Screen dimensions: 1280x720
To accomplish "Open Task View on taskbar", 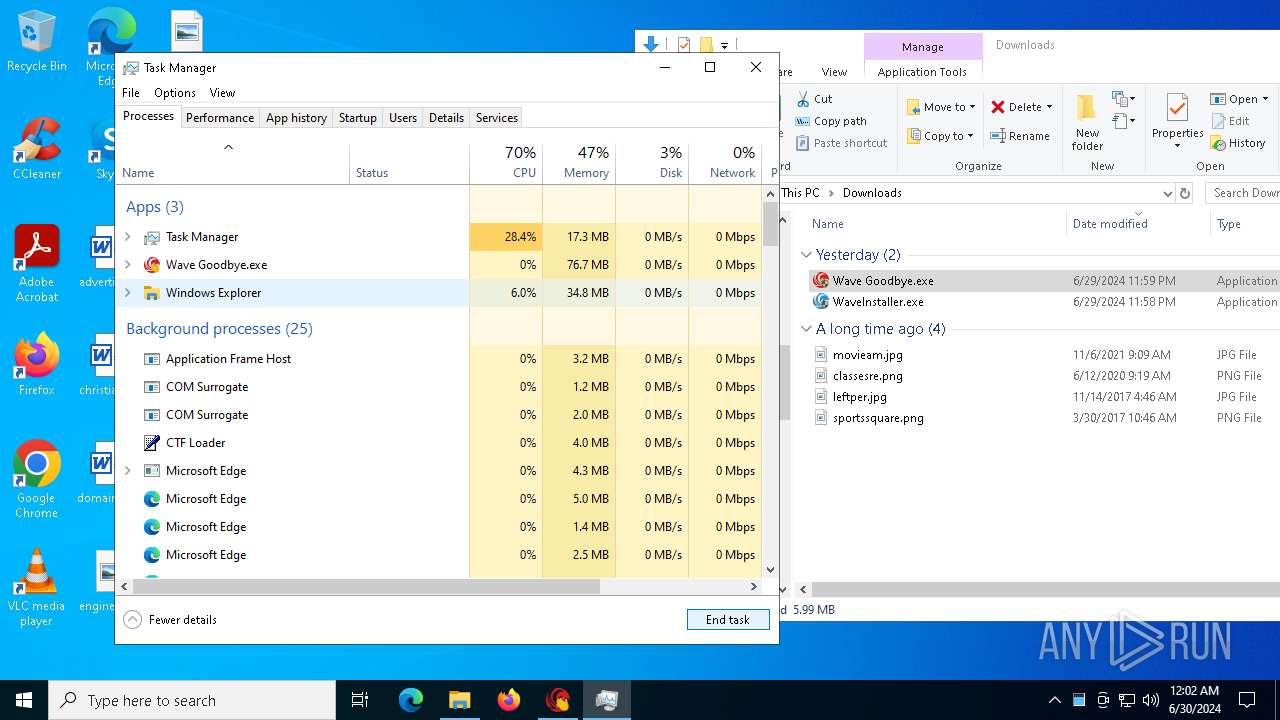I will [x=360, y=700].
